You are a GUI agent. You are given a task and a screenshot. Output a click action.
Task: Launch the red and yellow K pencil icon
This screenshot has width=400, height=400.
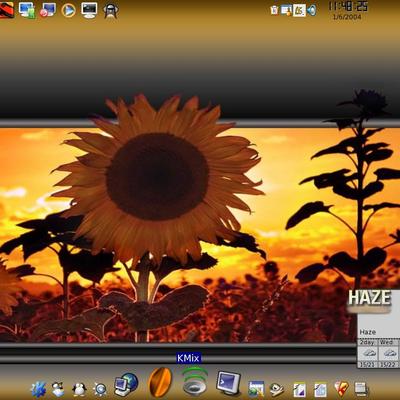[x=341, y=389]
